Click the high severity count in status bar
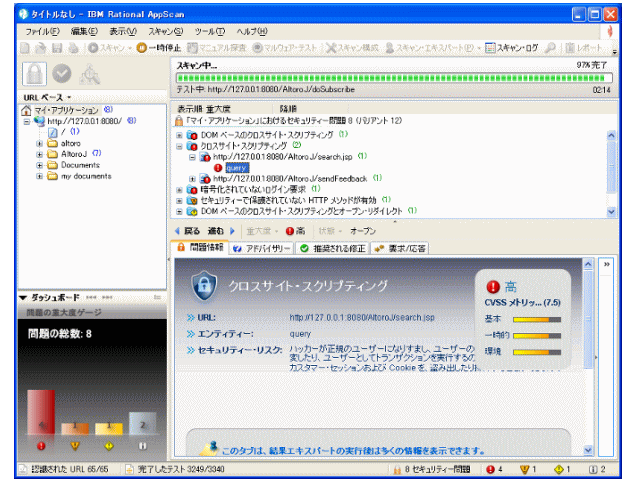This screenshot has width=640, height=480. (x=494, y=468)
